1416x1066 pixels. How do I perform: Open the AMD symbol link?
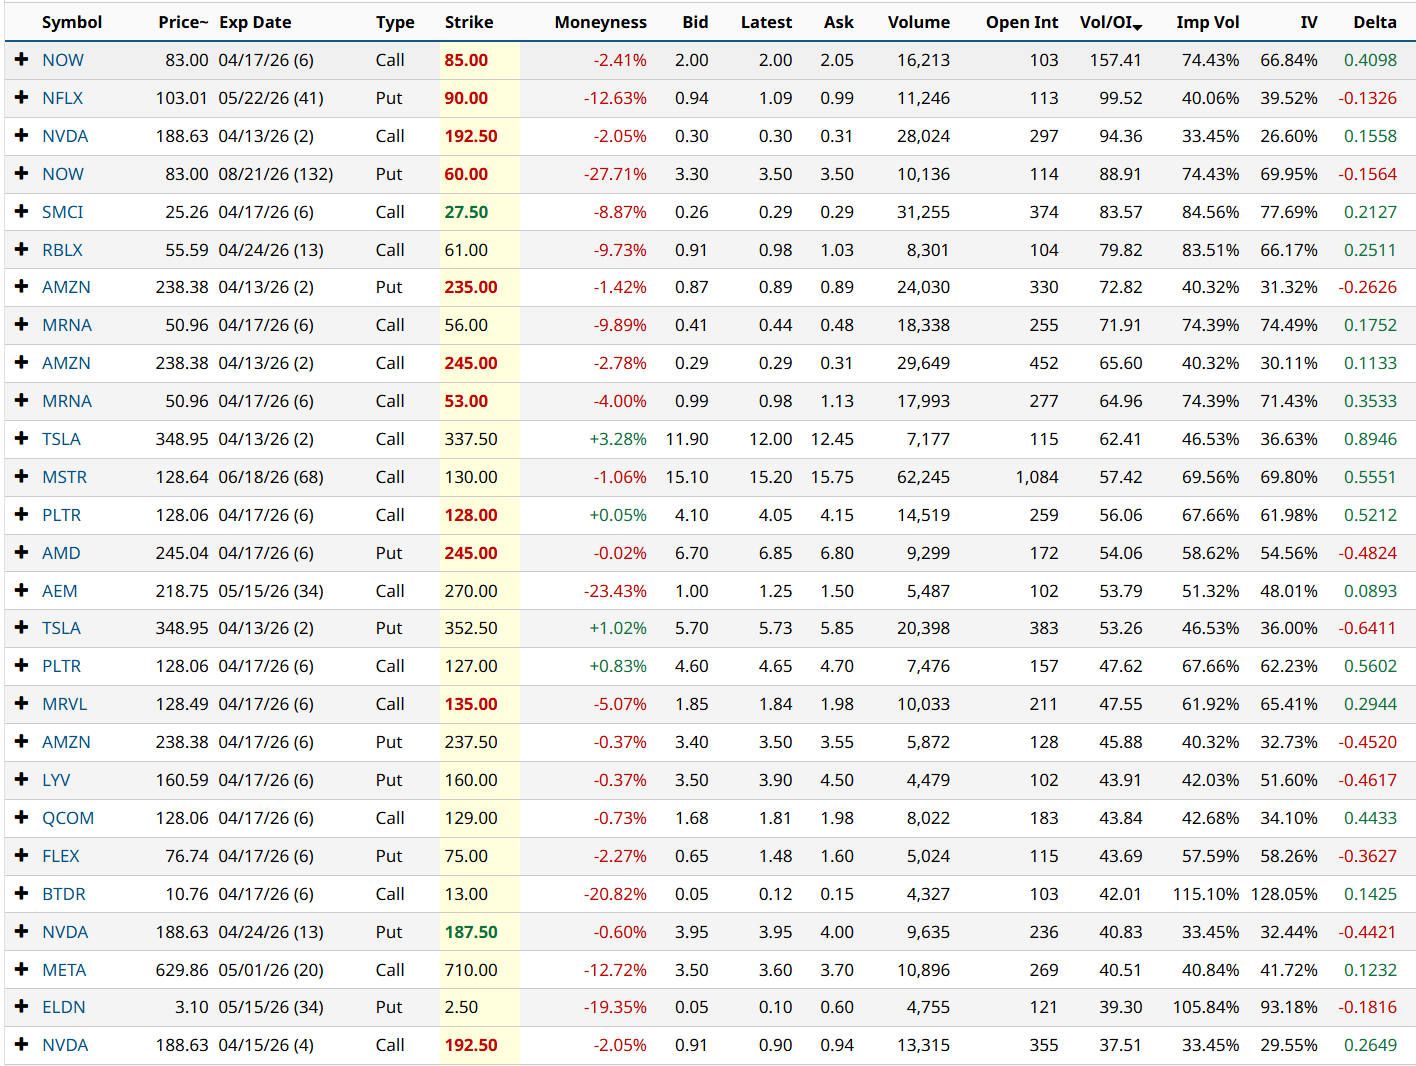pyautogui.click(x=61, y=553)
